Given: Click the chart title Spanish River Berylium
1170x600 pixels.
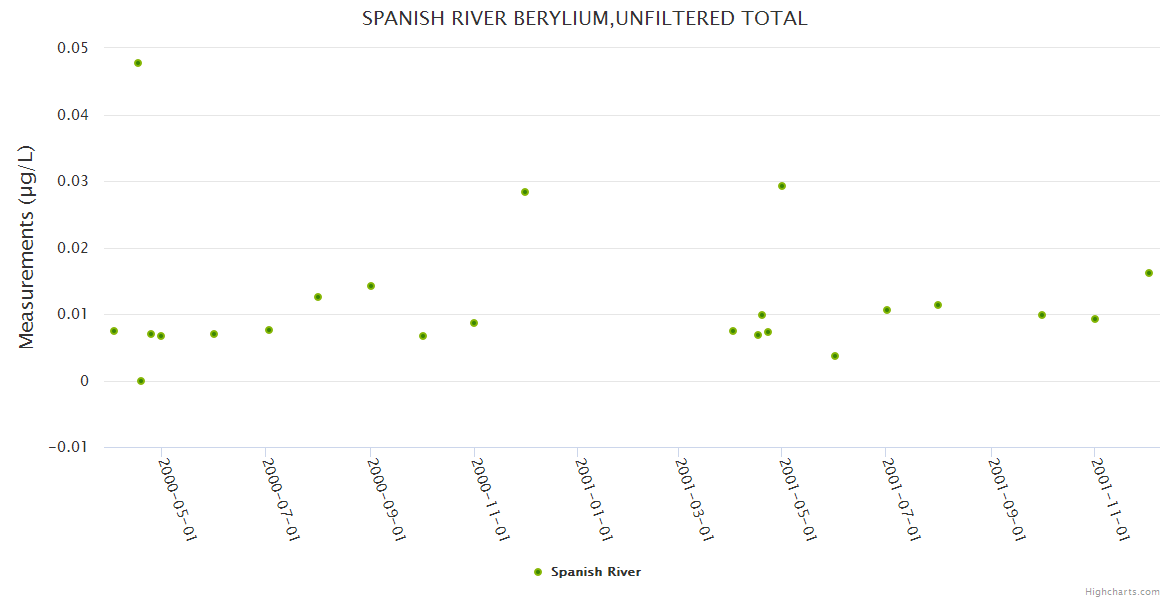Looking at the screenshot, I should click(584, 18).
